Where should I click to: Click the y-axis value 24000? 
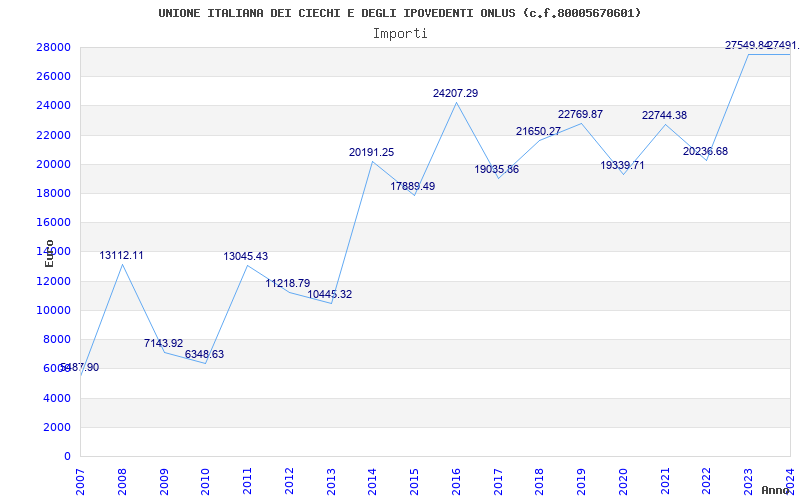(x=53, y=106)
